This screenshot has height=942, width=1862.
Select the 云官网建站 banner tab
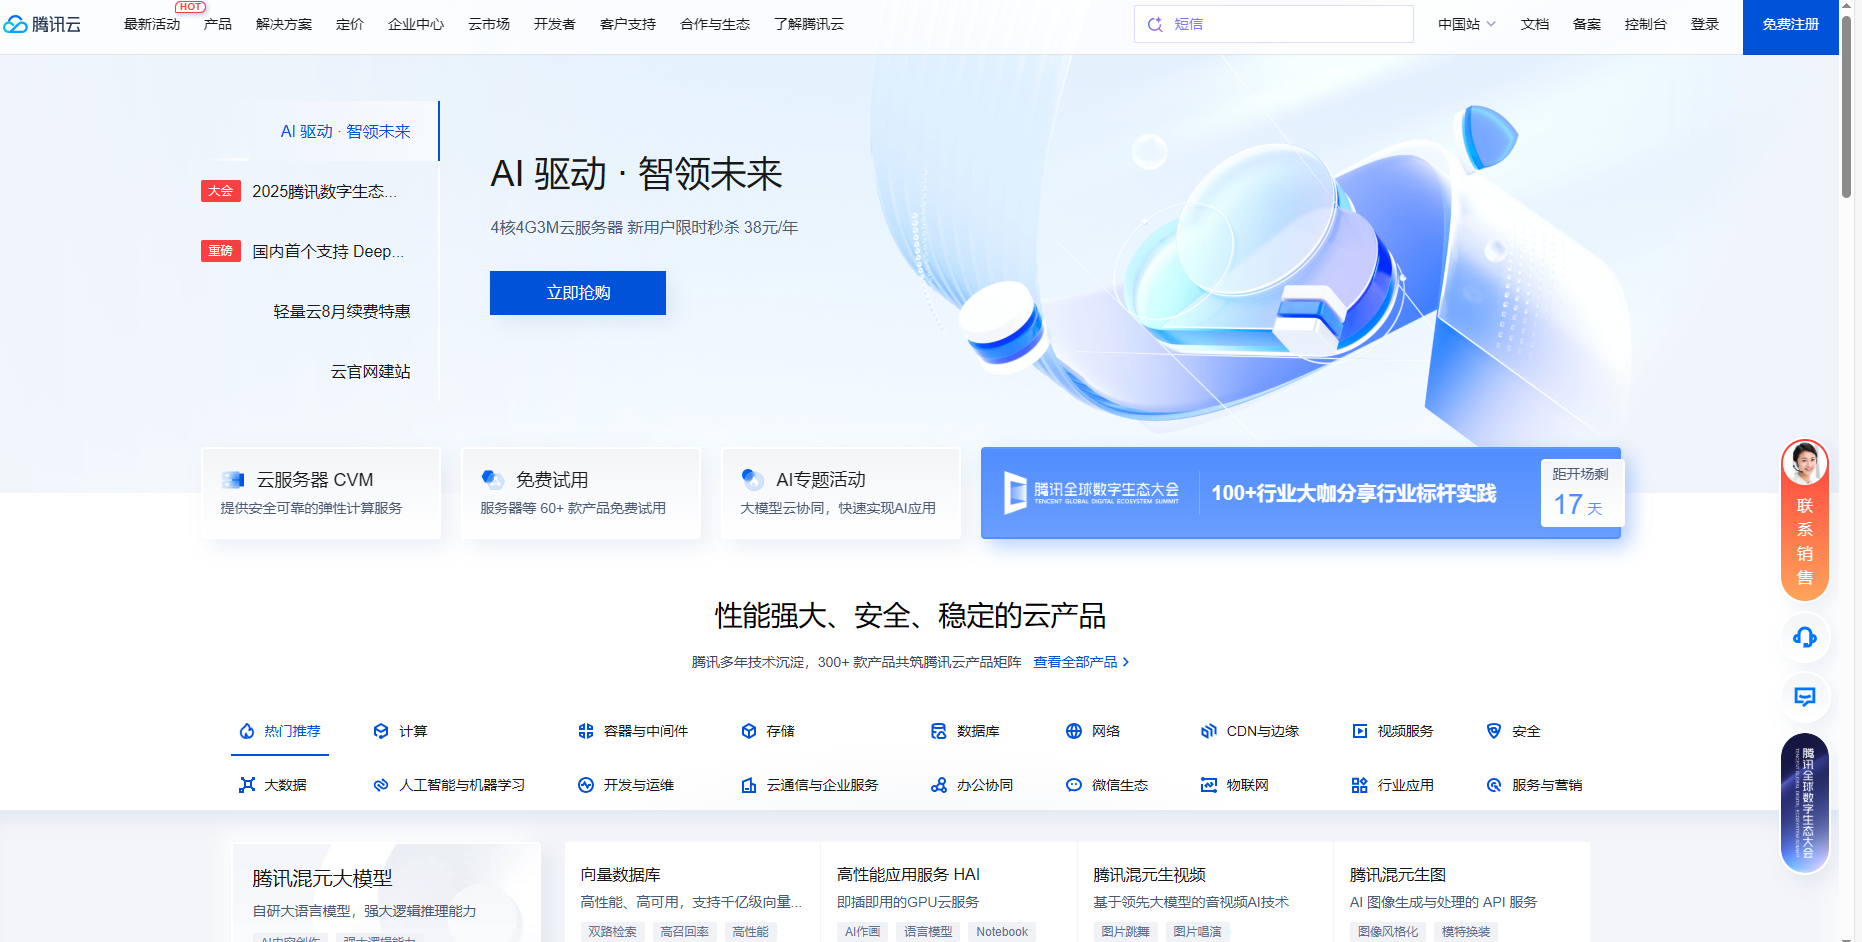click(x=320, y=371)
